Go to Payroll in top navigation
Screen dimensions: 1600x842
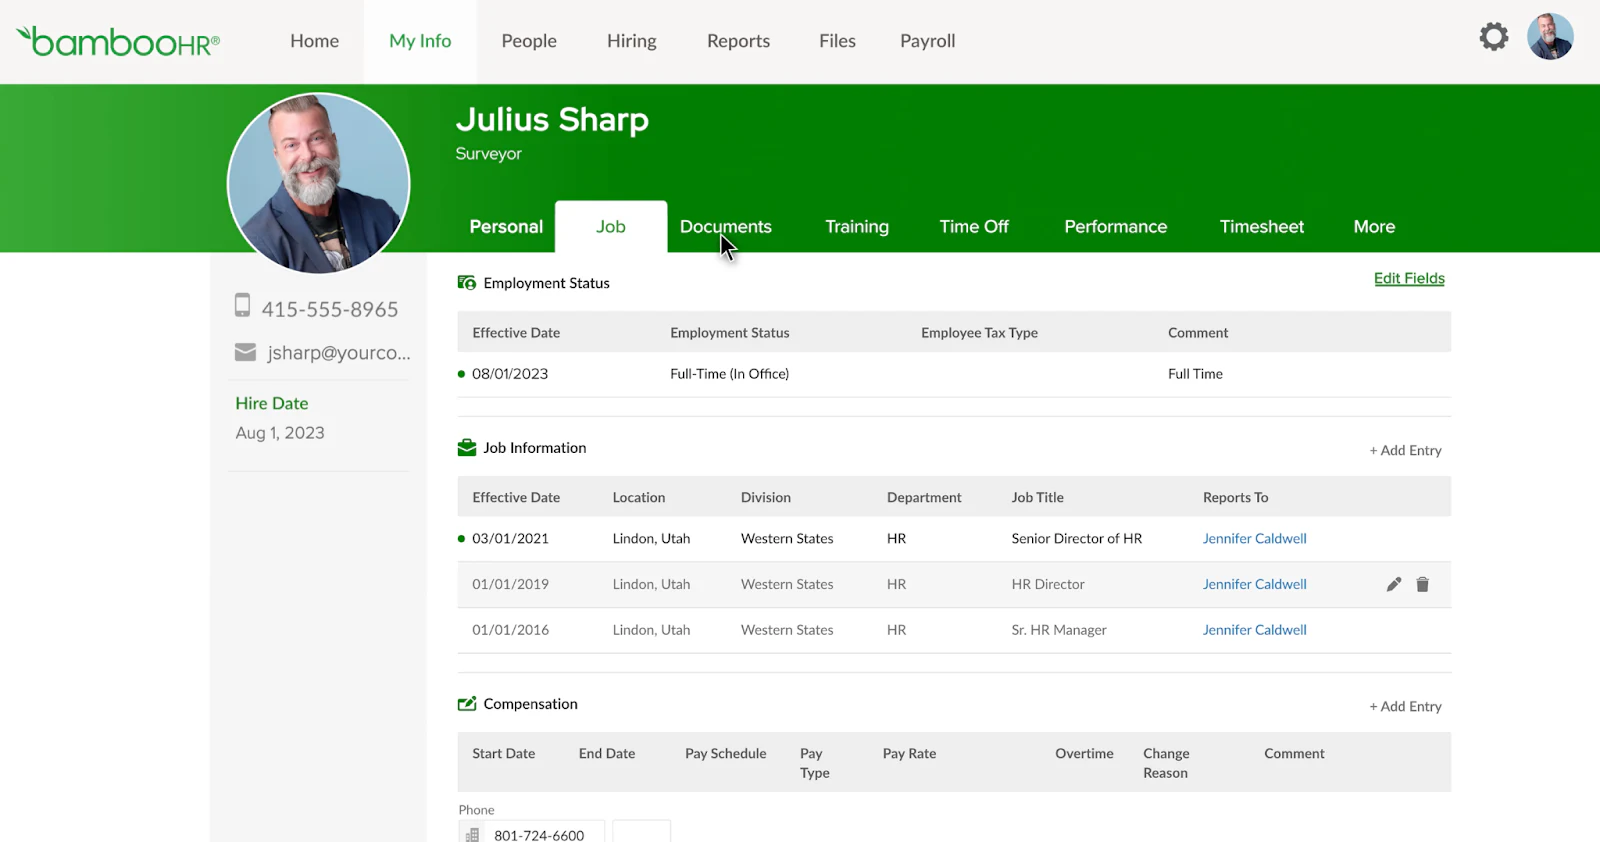coord(928,41)
